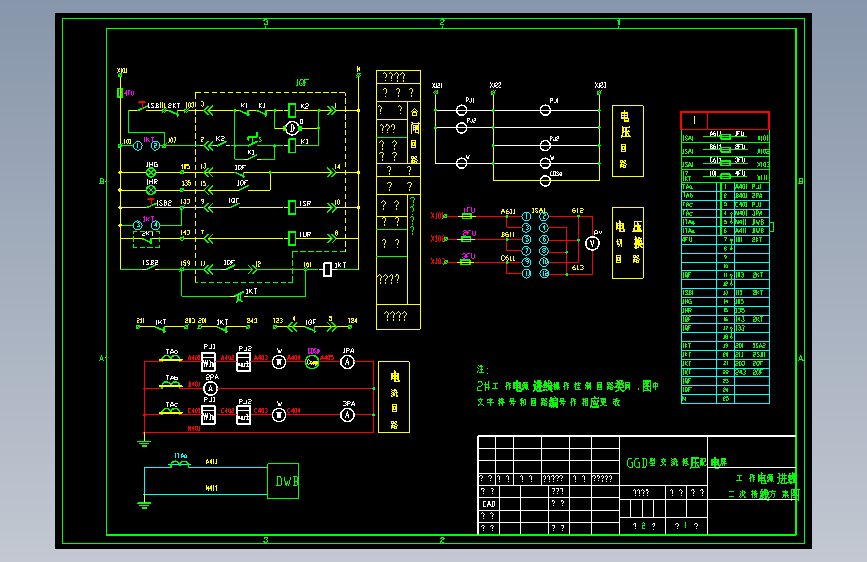Click the PJ1 circle between X121 and X122
Screen dimensions: 867x562
tap(461, 110)
